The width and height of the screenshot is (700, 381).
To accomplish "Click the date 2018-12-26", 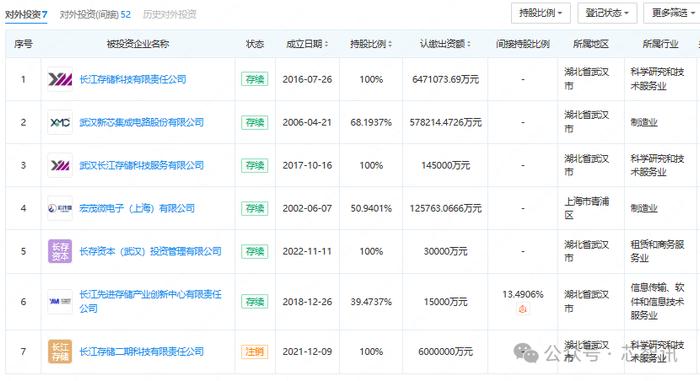I will click(x=307, y=301).
